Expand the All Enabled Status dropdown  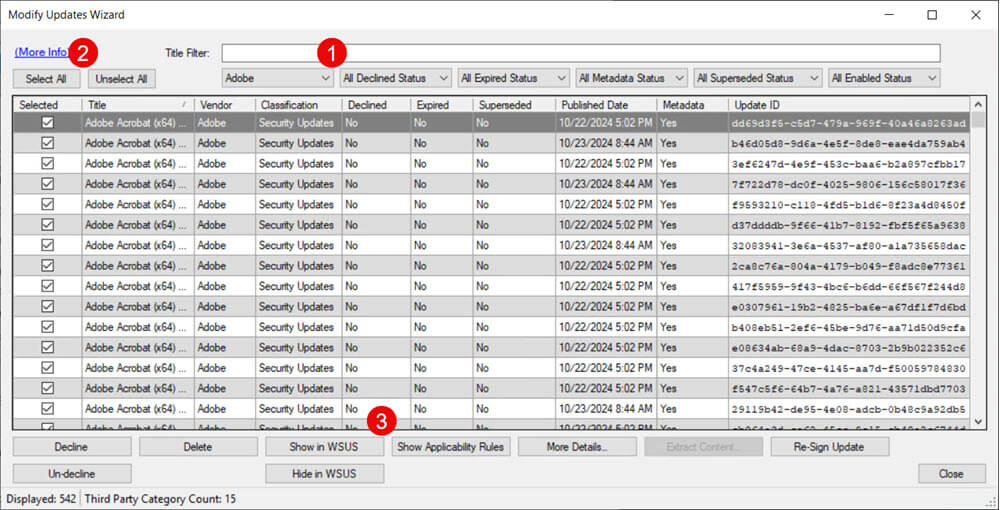tap(885, 78)
